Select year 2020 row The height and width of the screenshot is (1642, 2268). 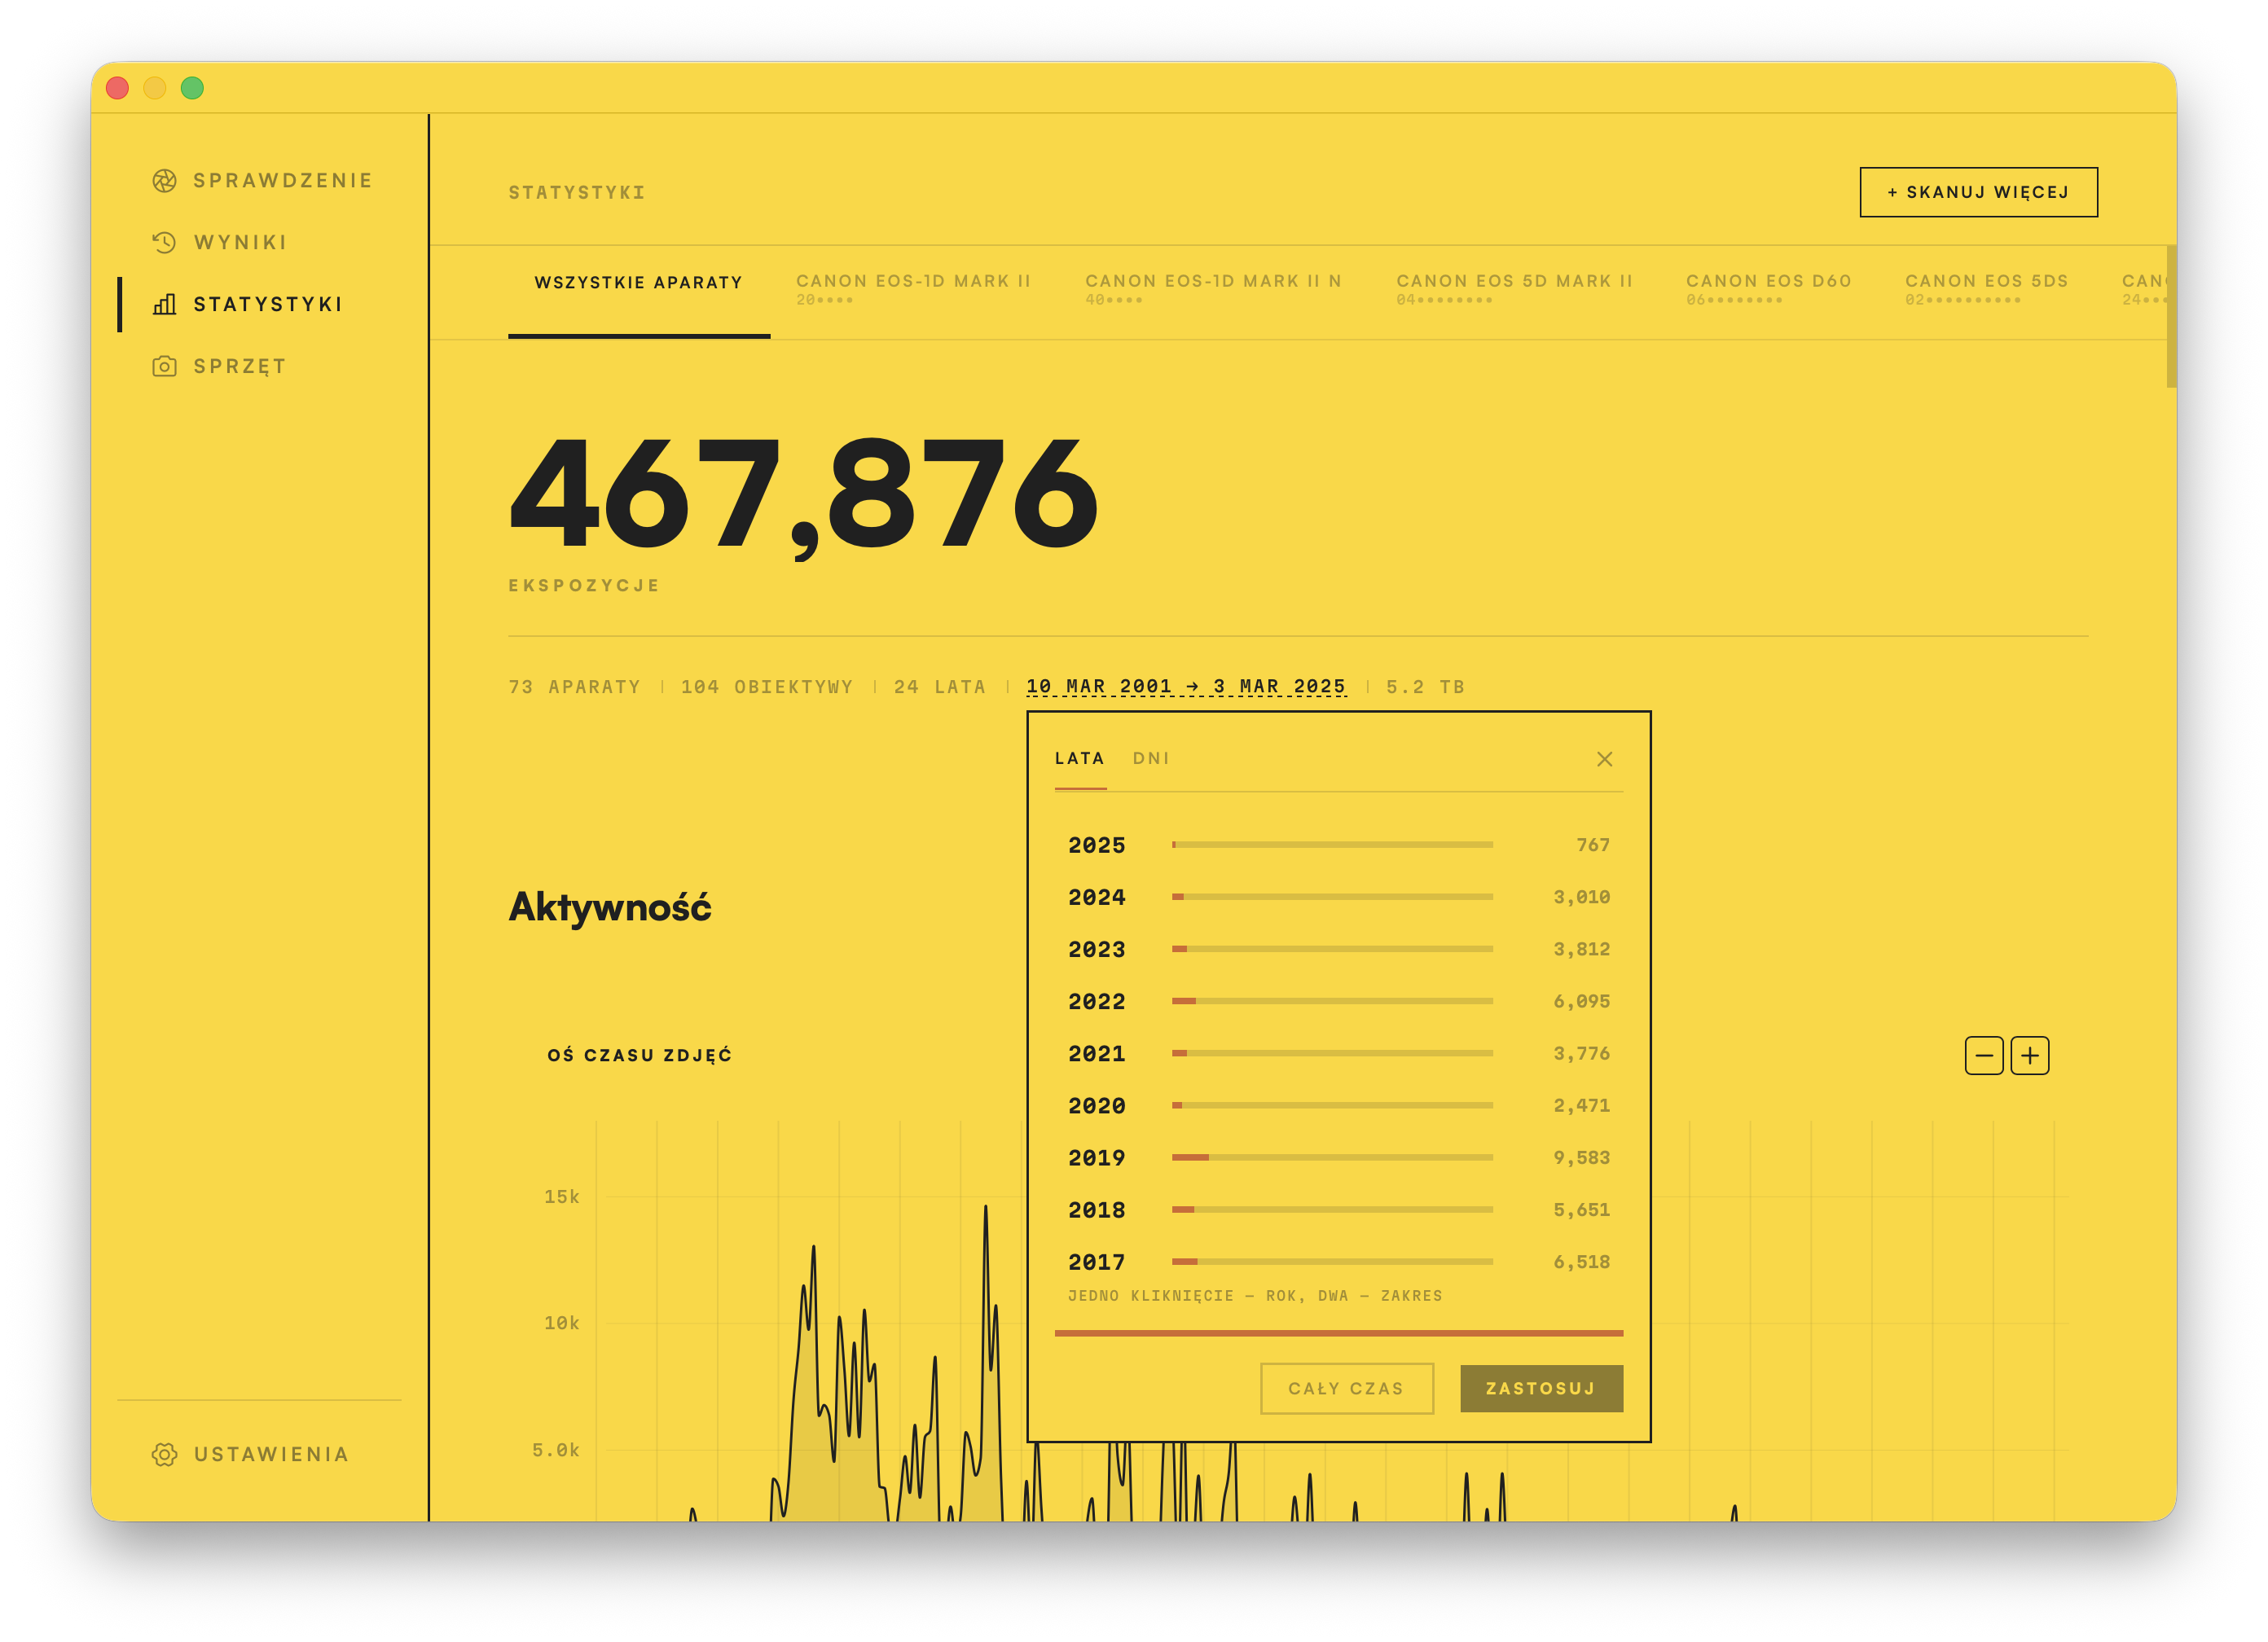pos(1338,1105)
